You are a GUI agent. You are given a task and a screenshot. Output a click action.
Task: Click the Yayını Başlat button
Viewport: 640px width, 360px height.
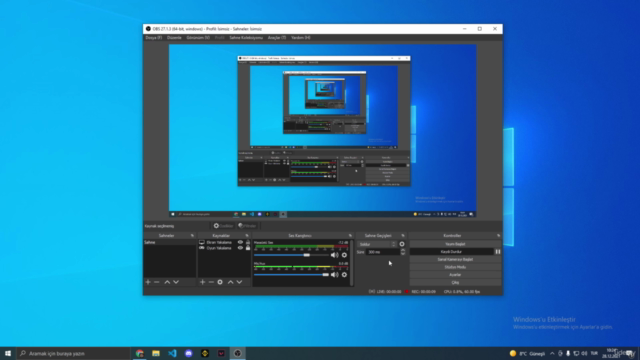point(455,244)
